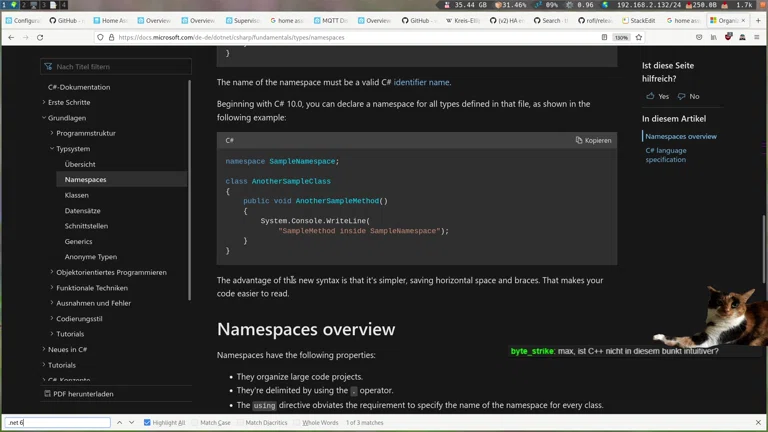Click the Nach Titel filtern input
Screen dimensions: 768x432
pos(116,67)
